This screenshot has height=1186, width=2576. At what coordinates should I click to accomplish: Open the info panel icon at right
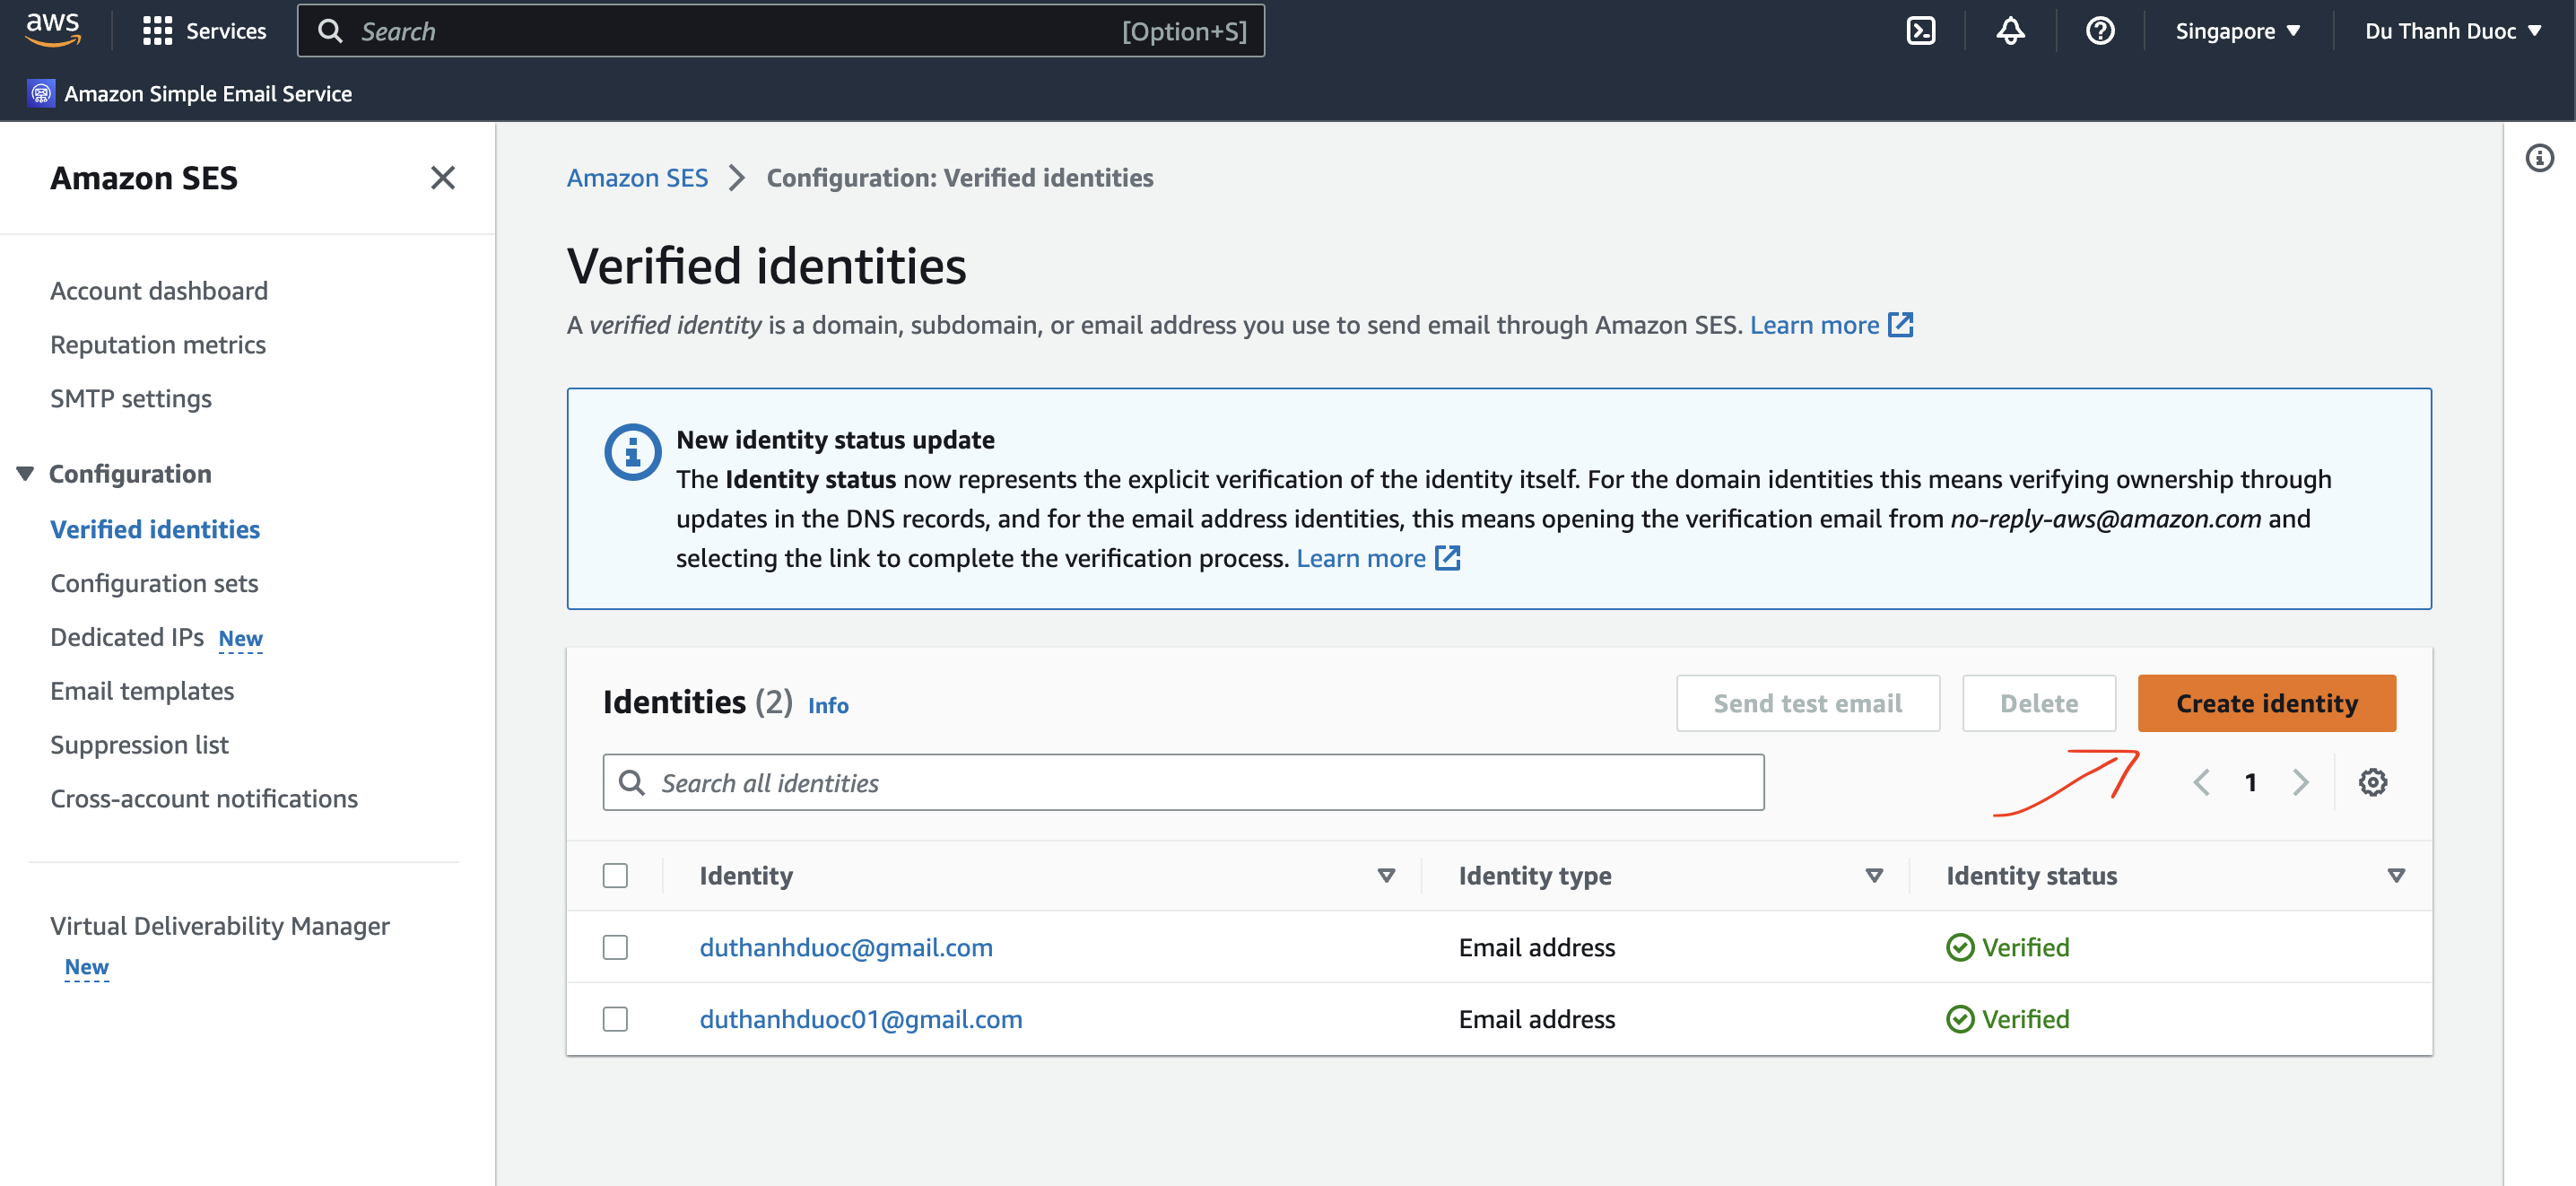point(2539,158)
